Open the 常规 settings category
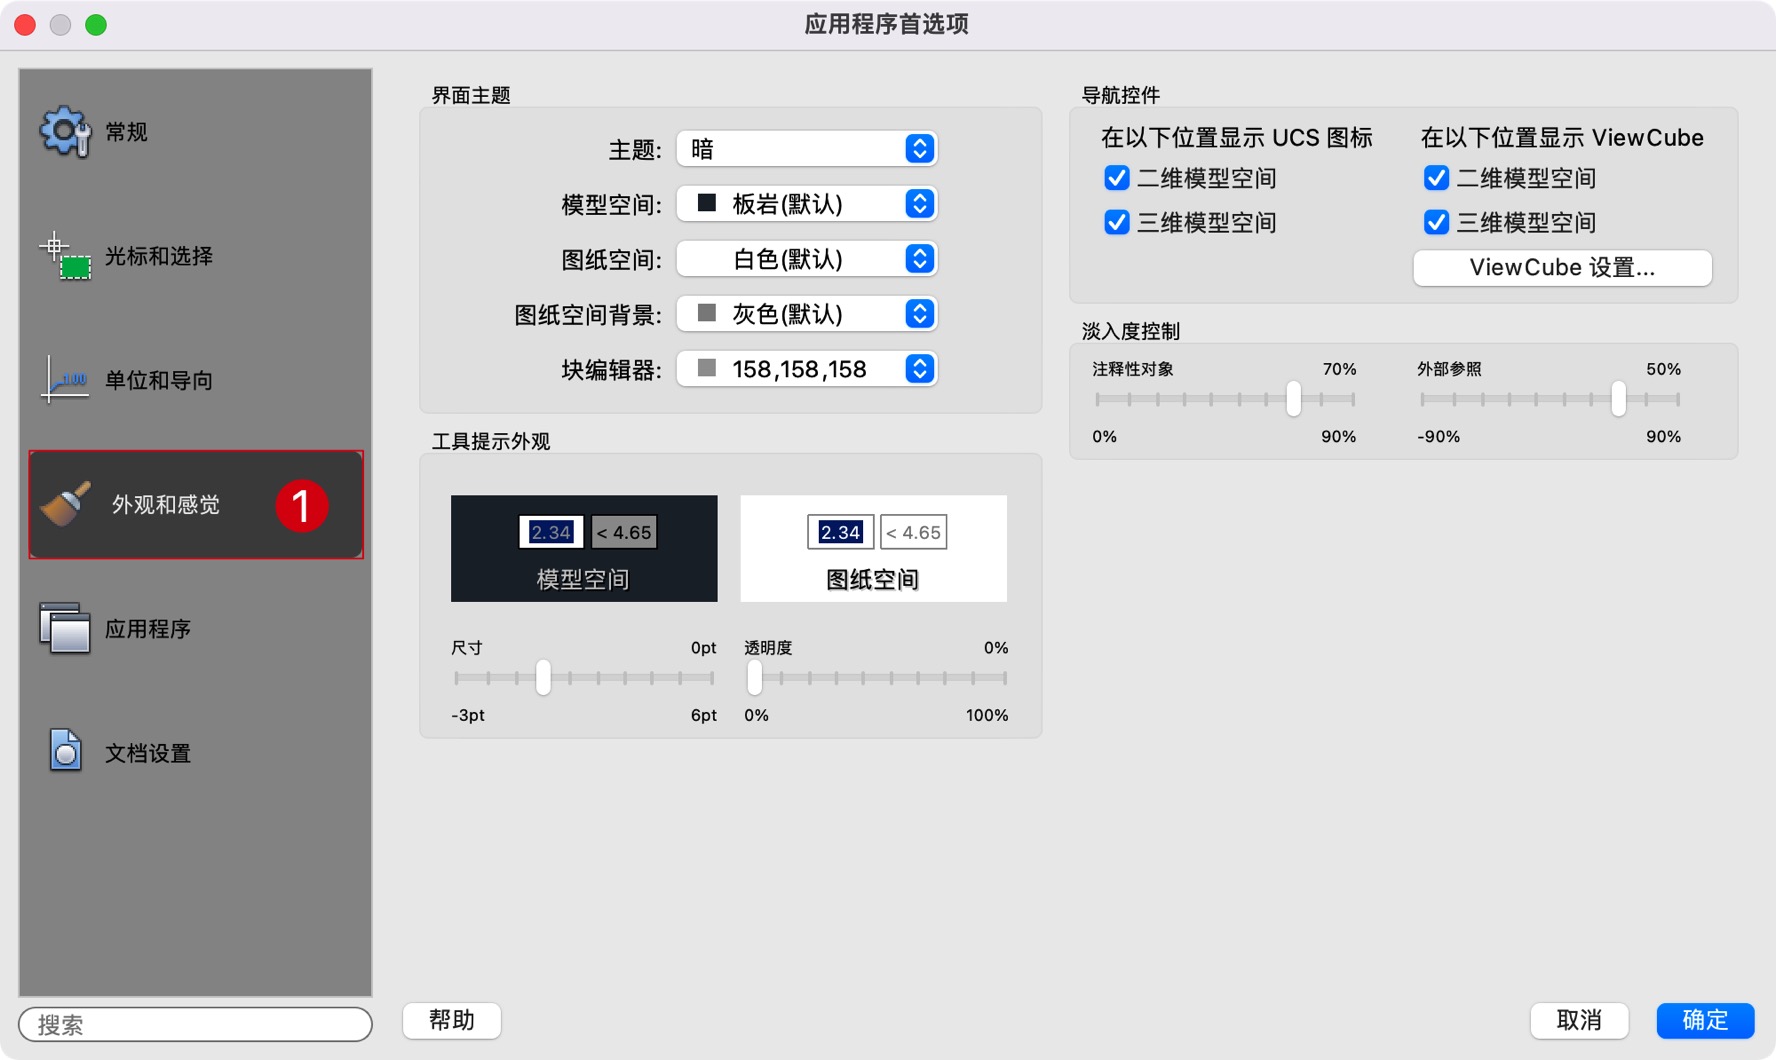This screenshot has width=1776, height=1060. [x=64, y=130]
